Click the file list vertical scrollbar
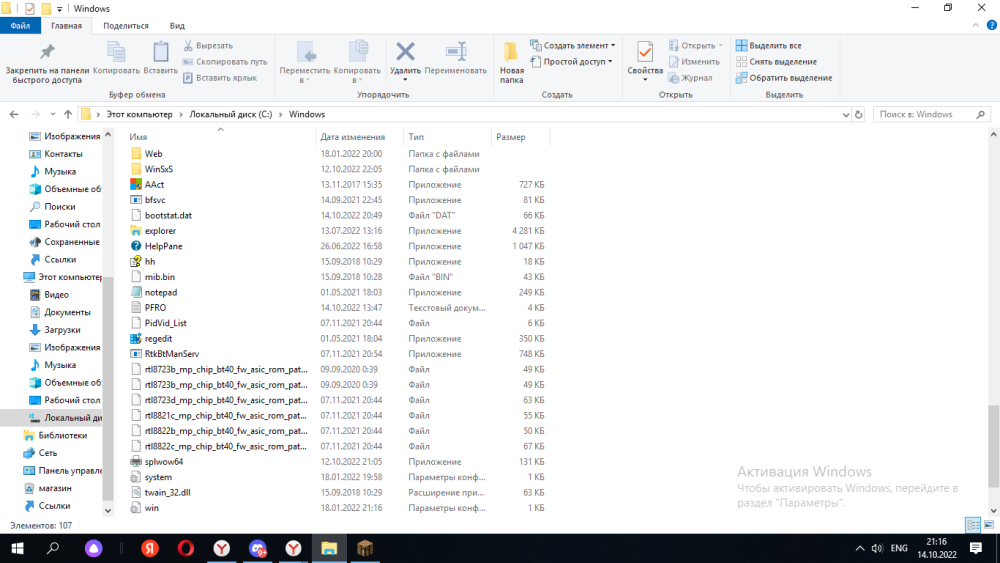 (x=993, y=445)
